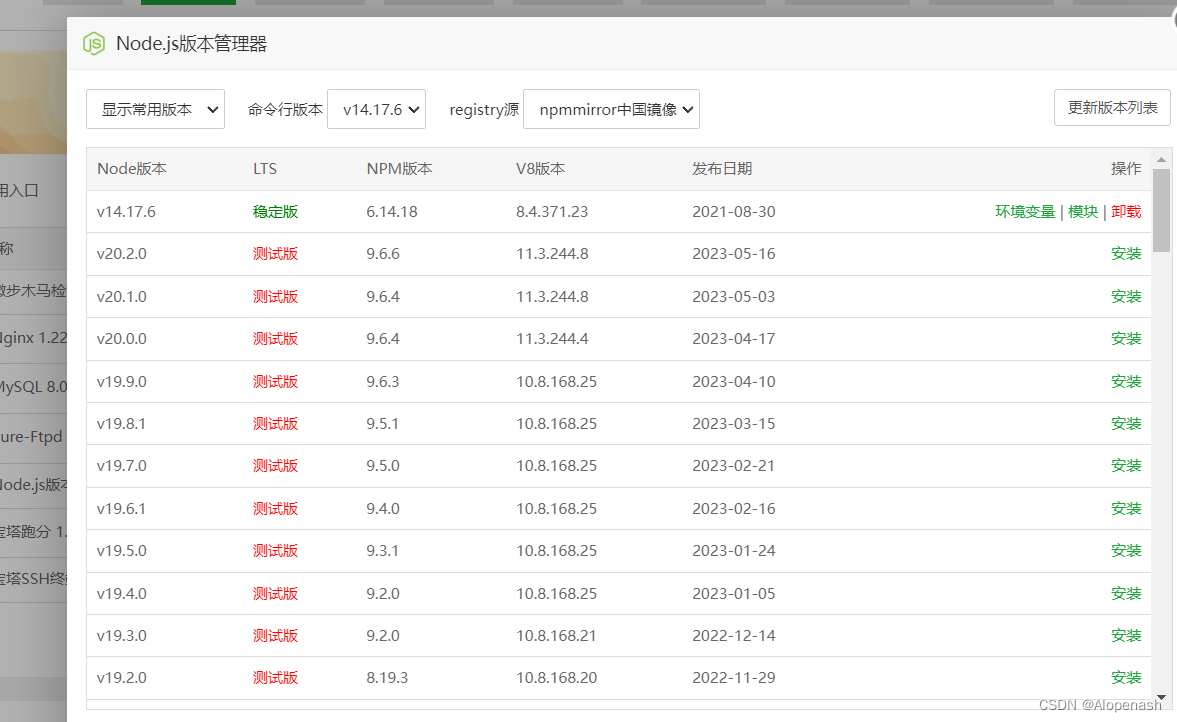The image size is (1177, 722).
Task: Click the 操作 column header
Action: pyautogui.click(x=1126, y=169)
